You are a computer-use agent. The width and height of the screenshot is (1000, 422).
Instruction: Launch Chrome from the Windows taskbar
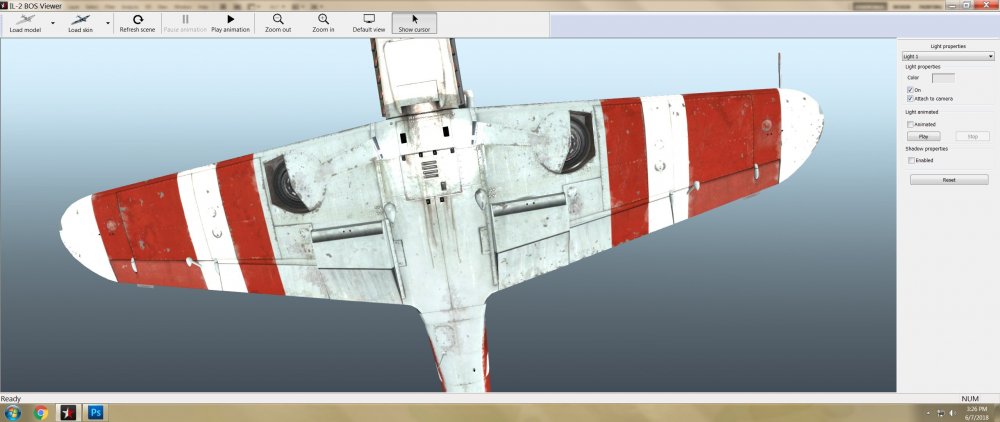click(x=41, y=412)
